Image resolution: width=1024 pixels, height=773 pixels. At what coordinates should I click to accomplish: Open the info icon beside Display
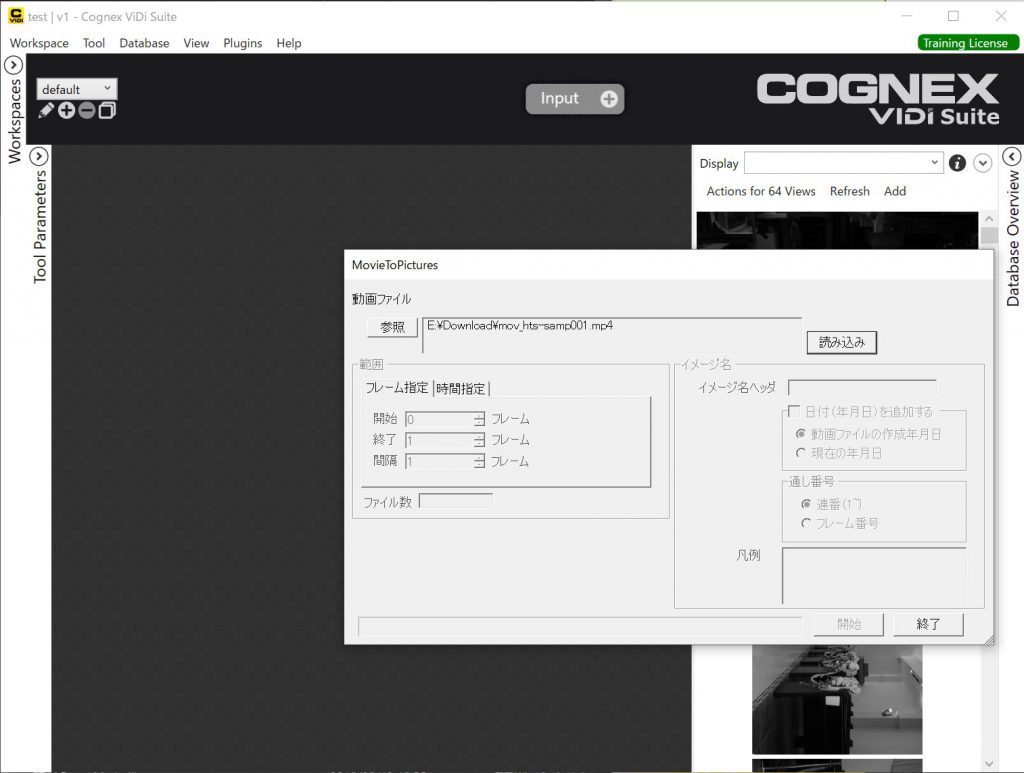coord(957,163)
